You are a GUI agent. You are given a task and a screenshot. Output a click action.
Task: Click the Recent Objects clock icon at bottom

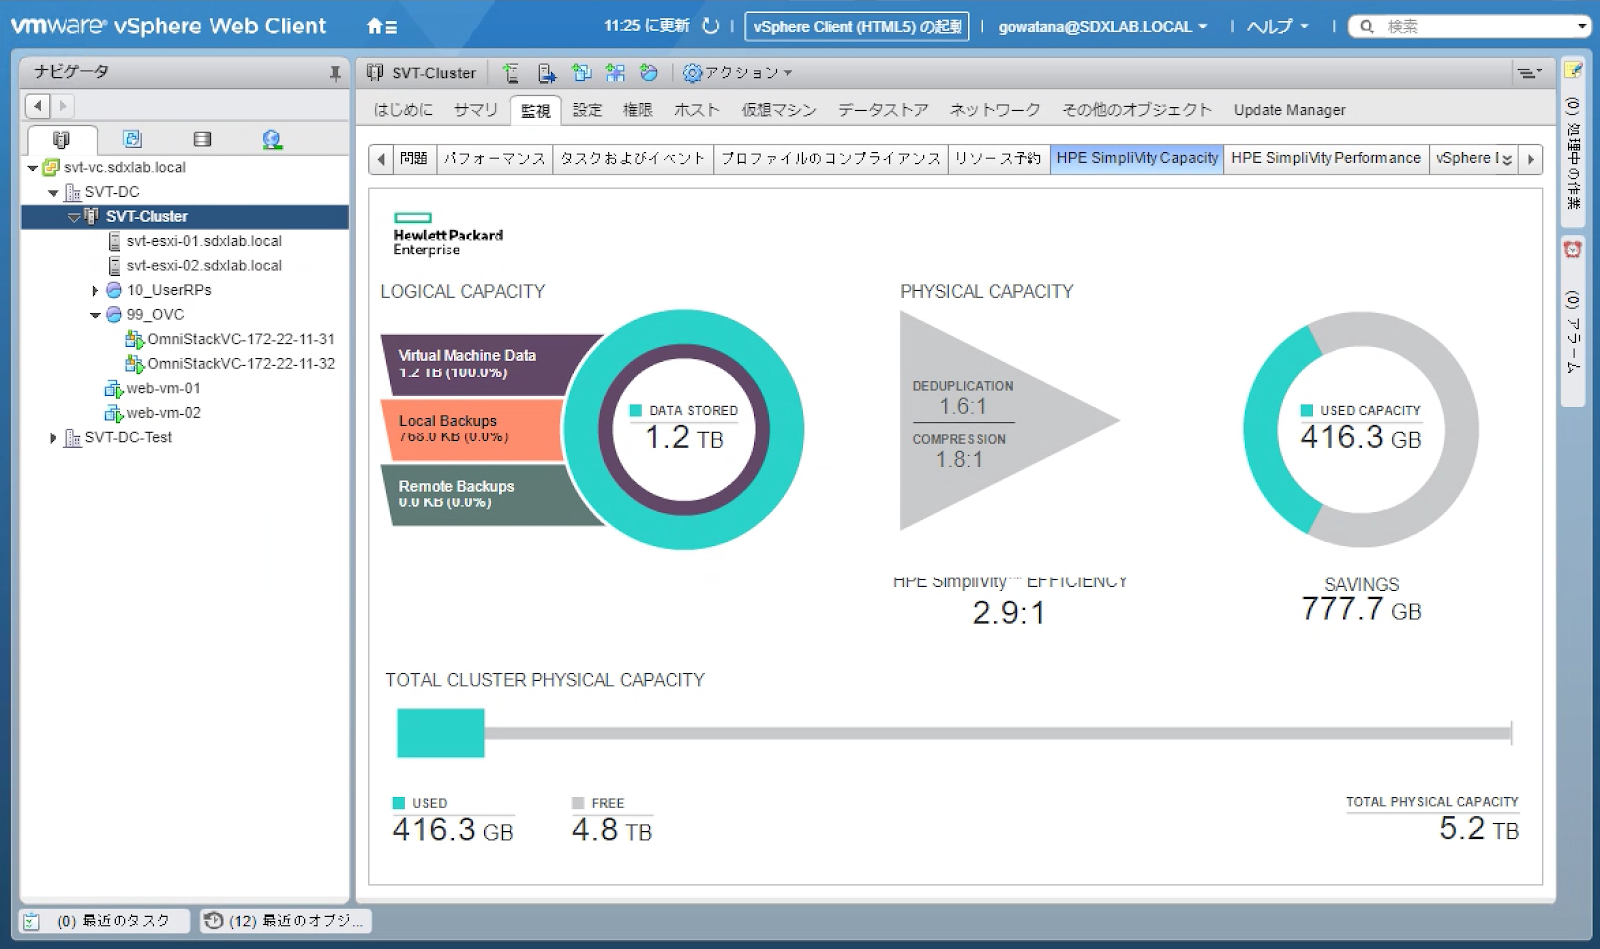[x=213, y=920]
